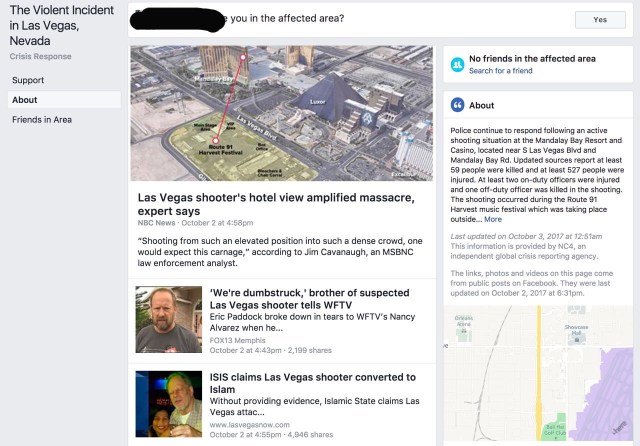
Task: Click the Yes button for affected area
Action: (600, 20)
